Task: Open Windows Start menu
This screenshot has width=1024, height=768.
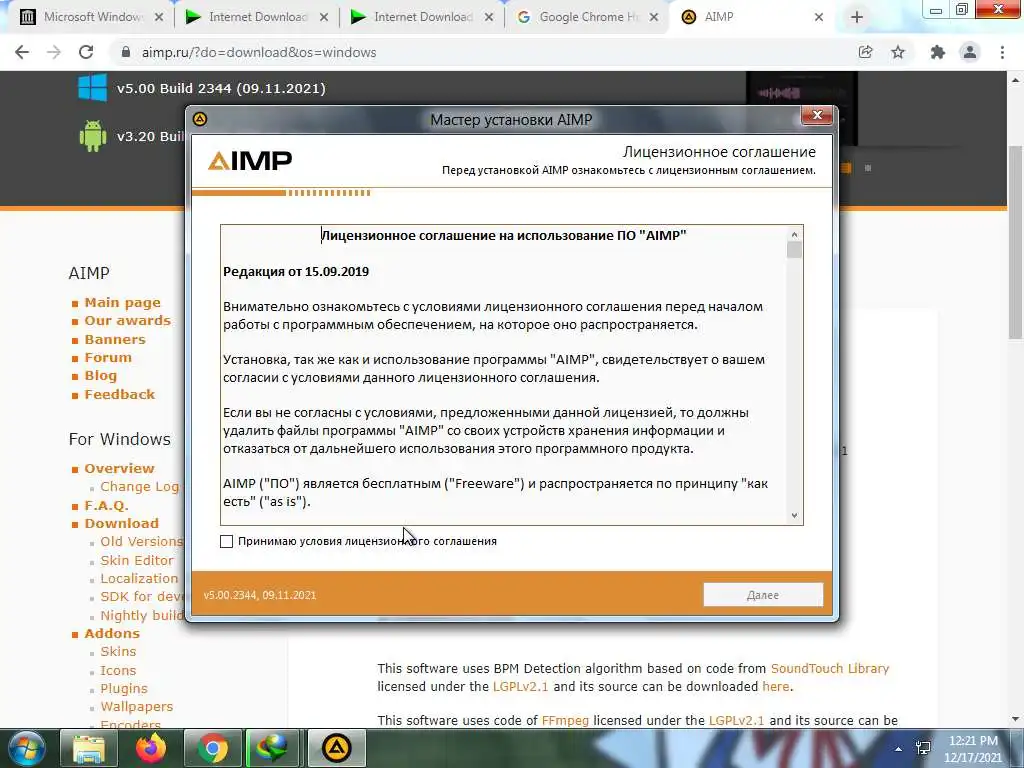Action: [27, 748]
